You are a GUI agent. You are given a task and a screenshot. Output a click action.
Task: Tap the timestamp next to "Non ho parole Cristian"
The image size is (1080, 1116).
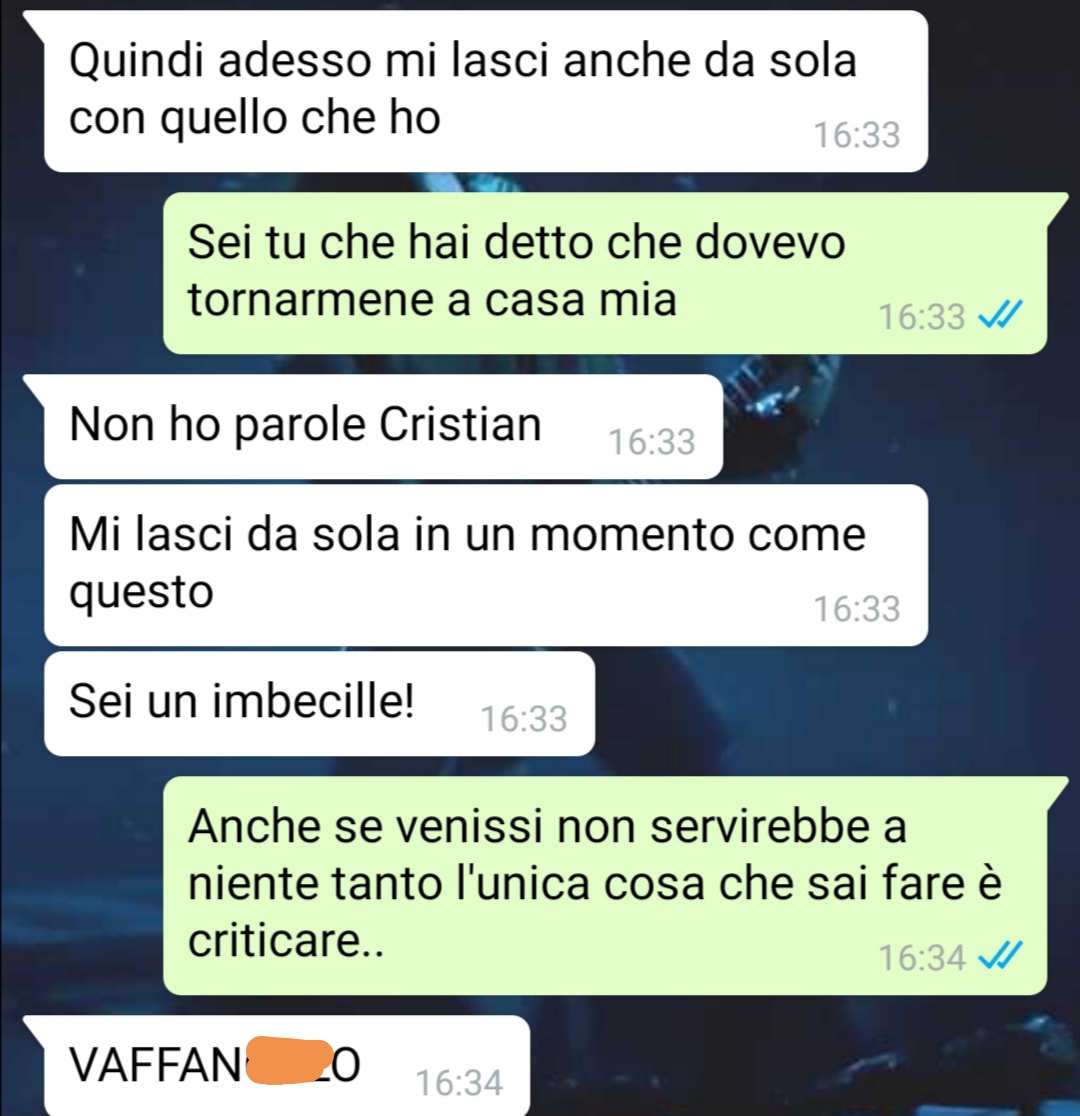(651, 441)
